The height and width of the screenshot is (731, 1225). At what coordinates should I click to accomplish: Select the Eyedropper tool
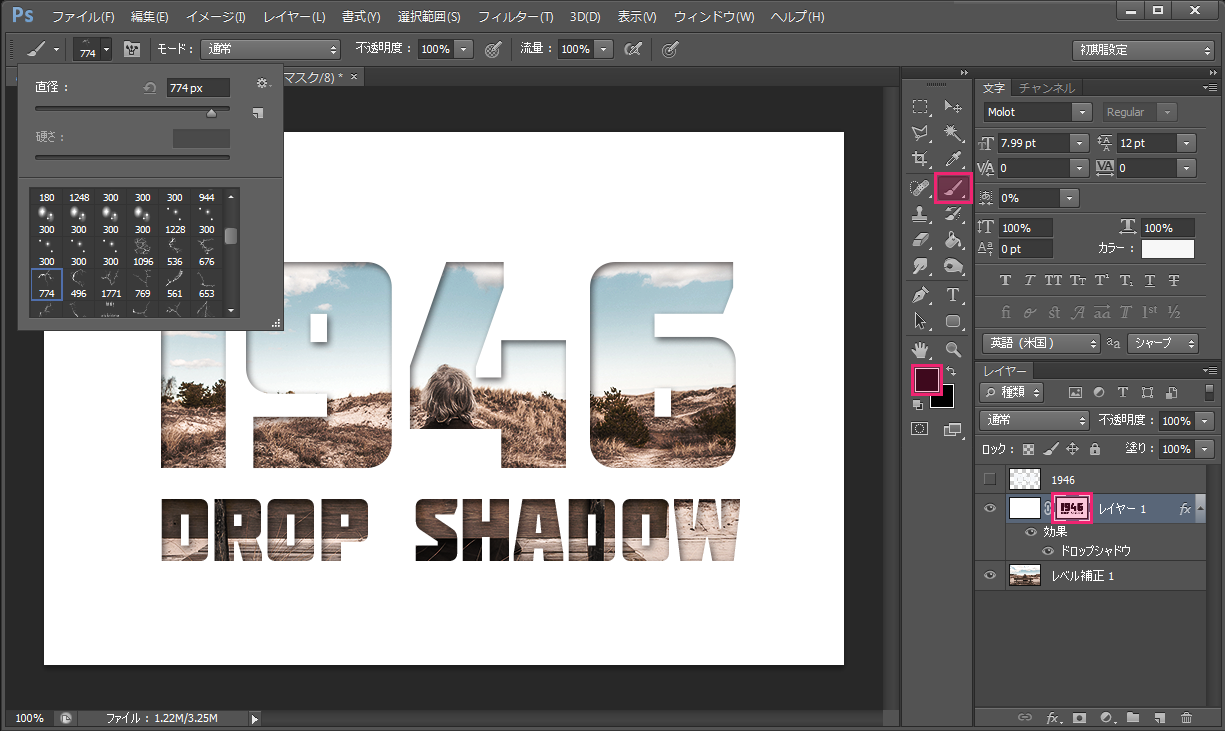(953, 159)
